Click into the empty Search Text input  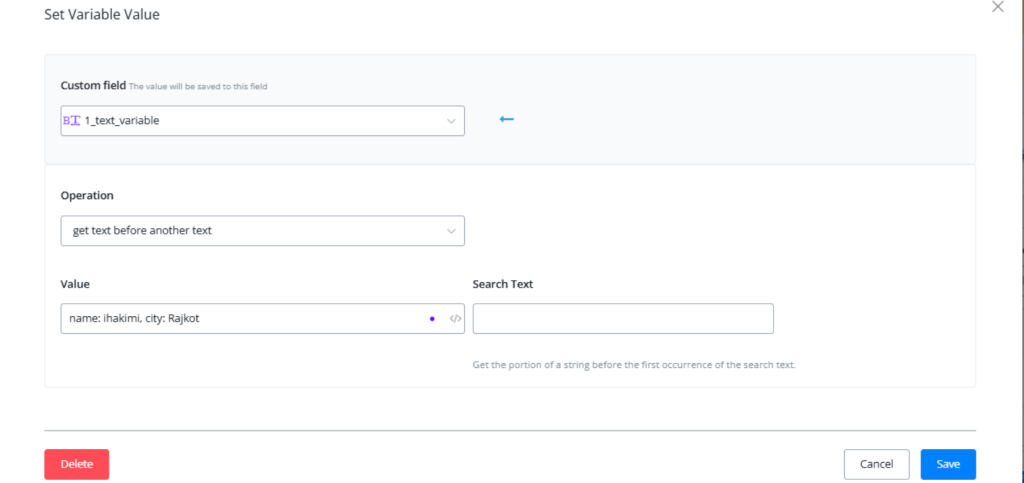622,319
